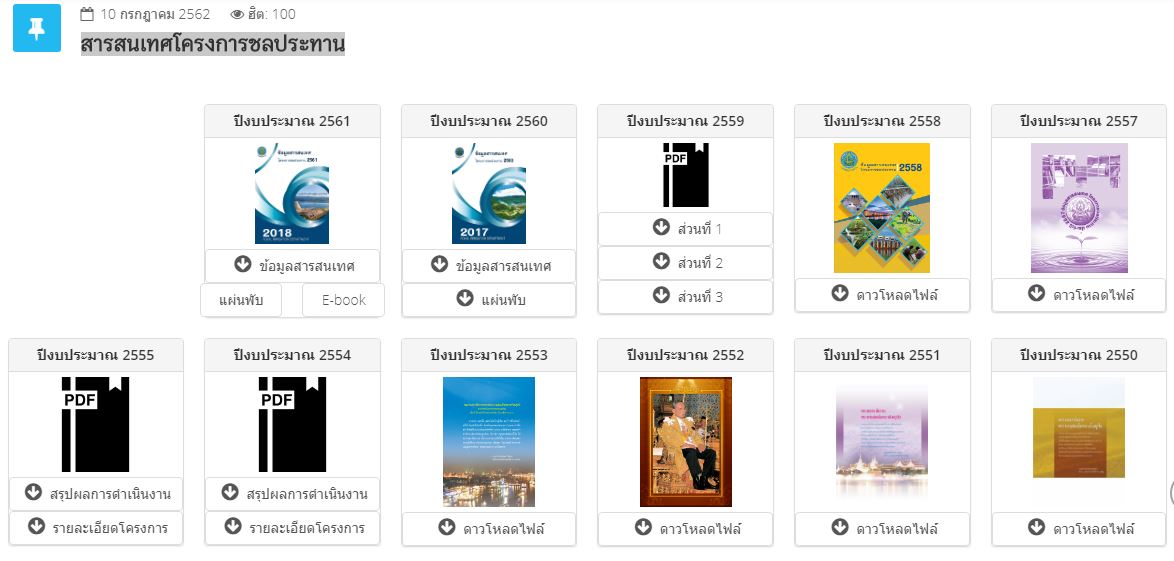
Task: Open the 2552 portrait cover thumbnail
Action: point(686,441)
